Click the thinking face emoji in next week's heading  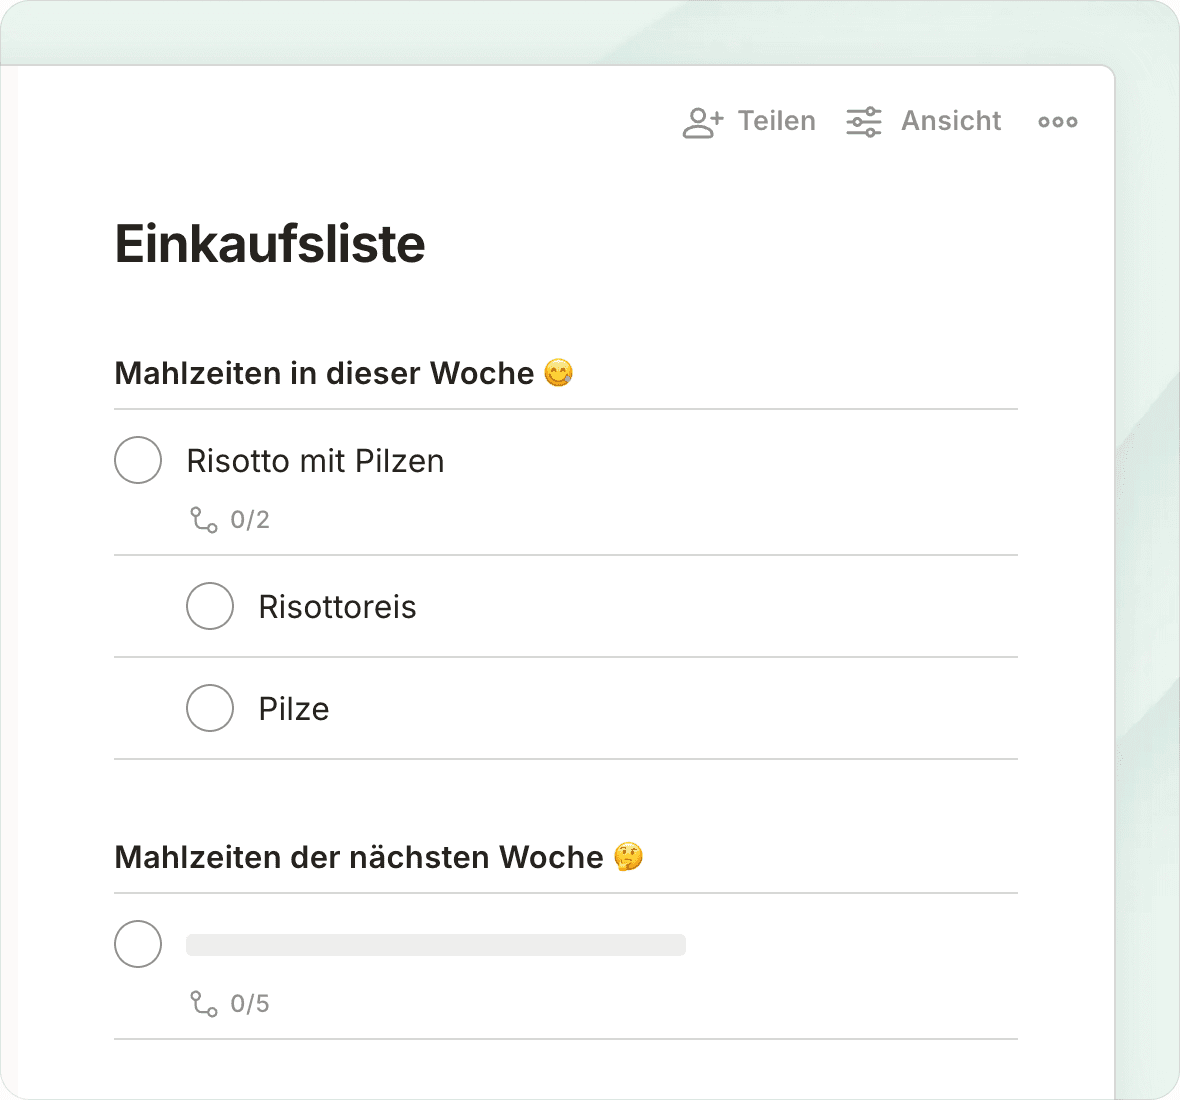[629, 858]
